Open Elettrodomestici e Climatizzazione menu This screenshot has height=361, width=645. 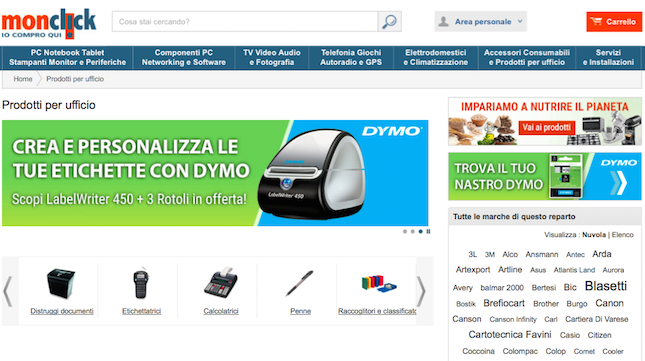(436, 58)
